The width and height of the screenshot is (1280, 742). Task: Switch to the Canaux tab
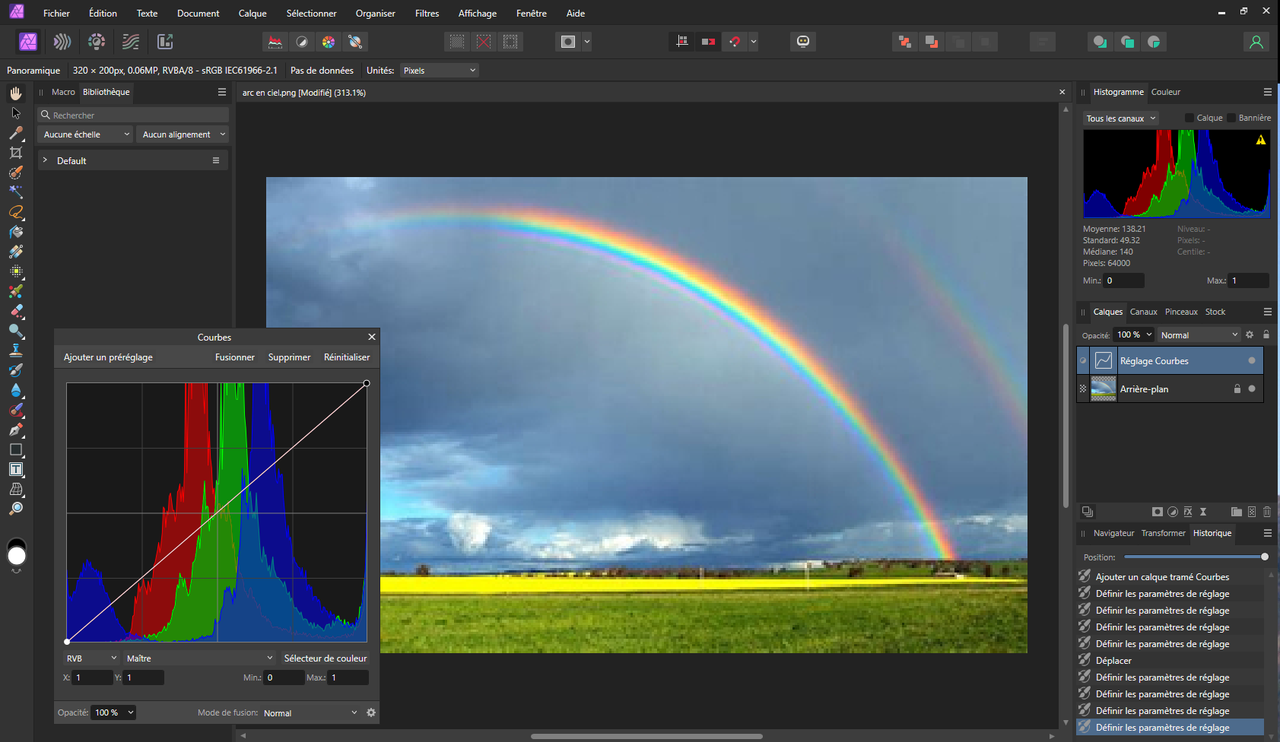(x=1143, y=312)
